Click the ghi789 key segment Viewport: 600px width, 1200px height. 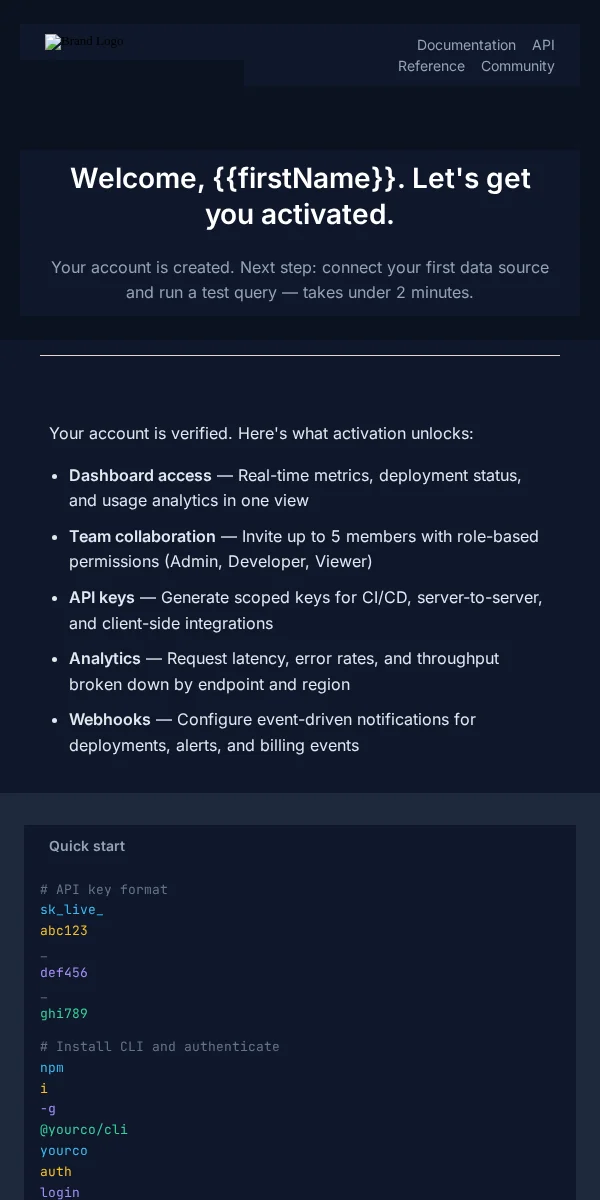[64, 1013]
